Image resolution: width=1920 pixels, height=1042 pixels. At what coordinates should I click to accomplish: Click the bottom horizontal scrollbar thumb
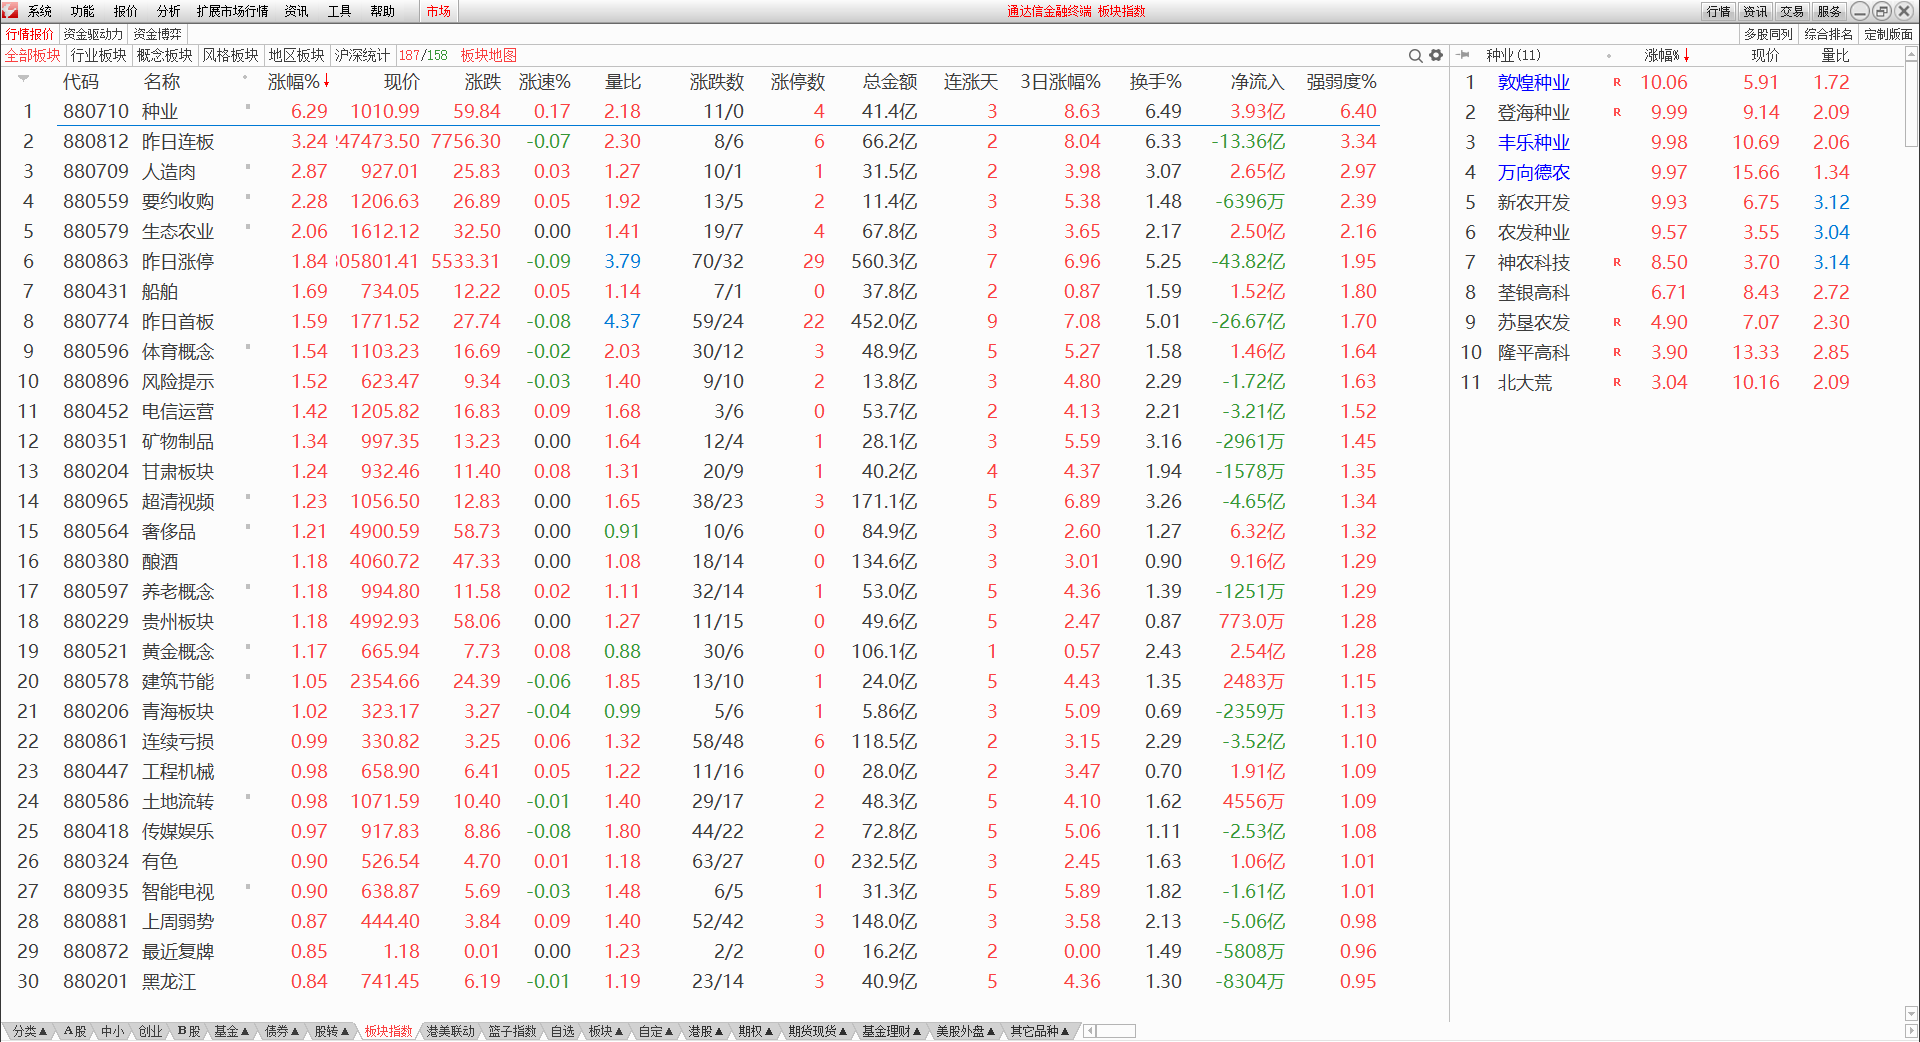pyautogui.click(x=1116, y=1031)
